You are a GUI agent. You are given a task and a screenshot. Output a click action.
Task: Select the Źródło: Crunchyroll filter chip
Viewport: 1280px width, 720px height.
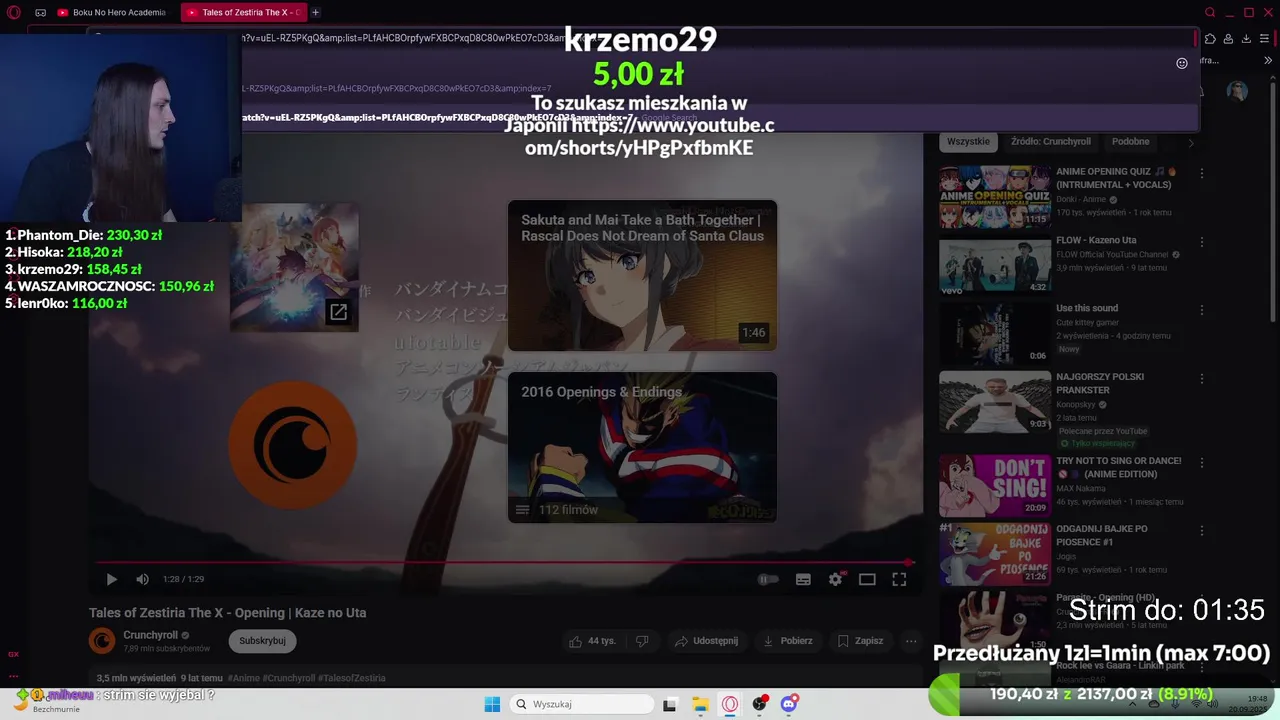[x=1050, y=141]
